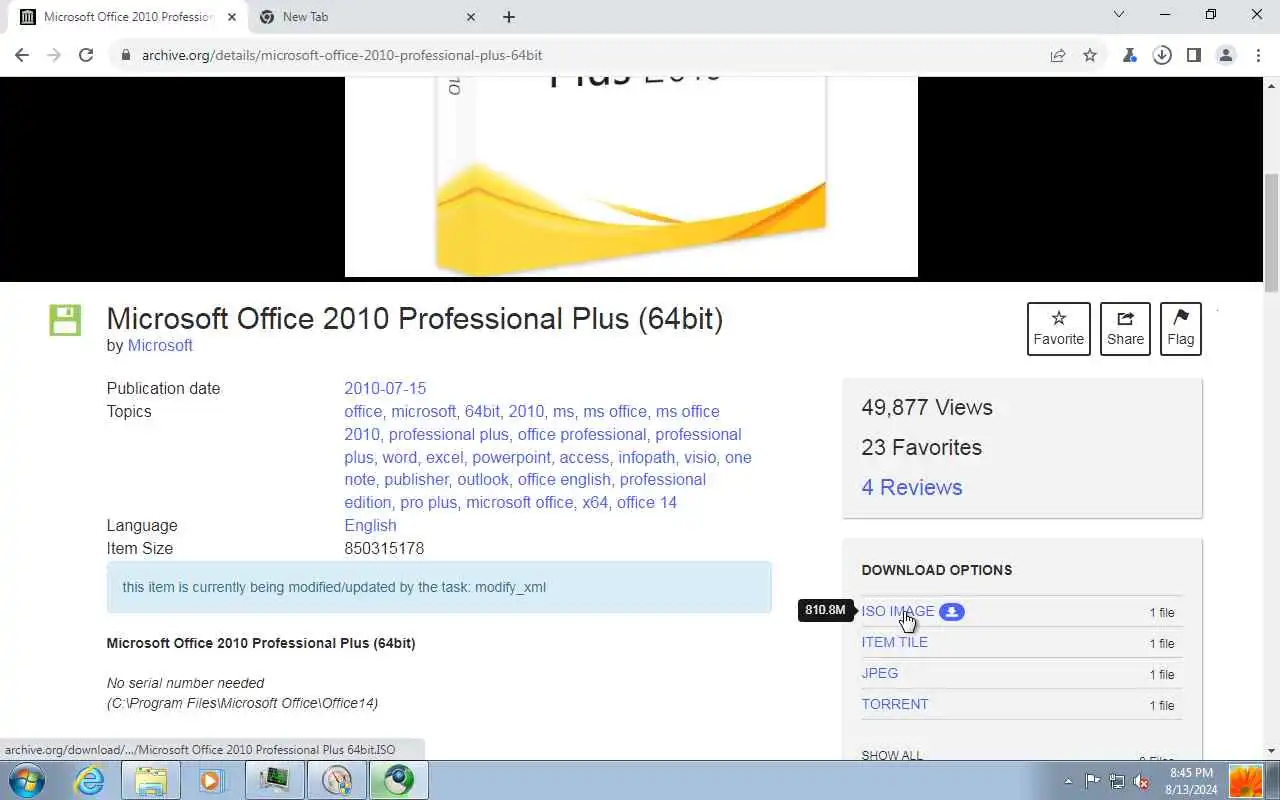Open the JPEG download option
The width and height of the screenshot is (1280, 800).
click(x=880, y=673)
